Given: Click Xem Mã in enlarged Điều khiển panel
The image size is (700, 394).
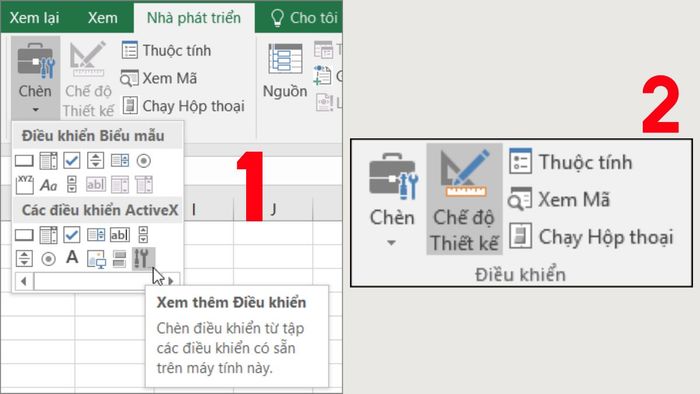Looking at the screenshot, I should coord(559,199).
